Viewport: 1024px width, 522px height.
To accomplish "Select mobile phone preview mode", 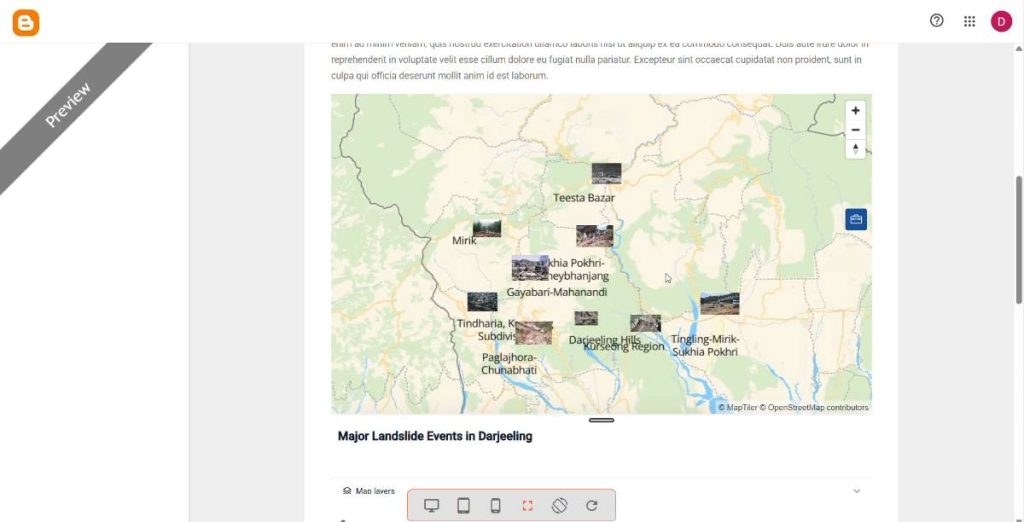I will [496, 506].
